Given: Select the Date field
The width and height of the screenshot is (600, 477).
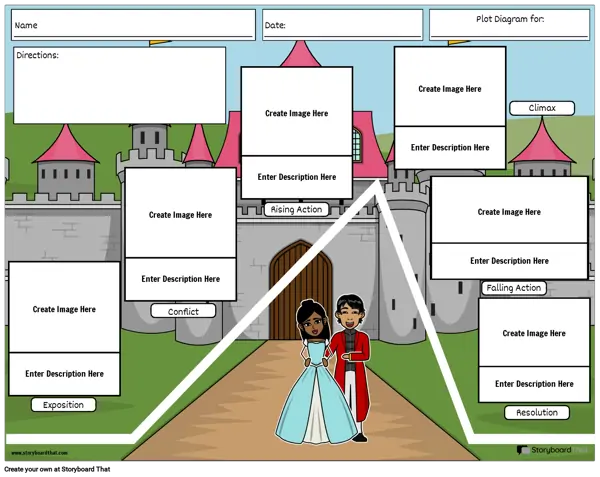Looking at the screenshot, I should (342, 25).
